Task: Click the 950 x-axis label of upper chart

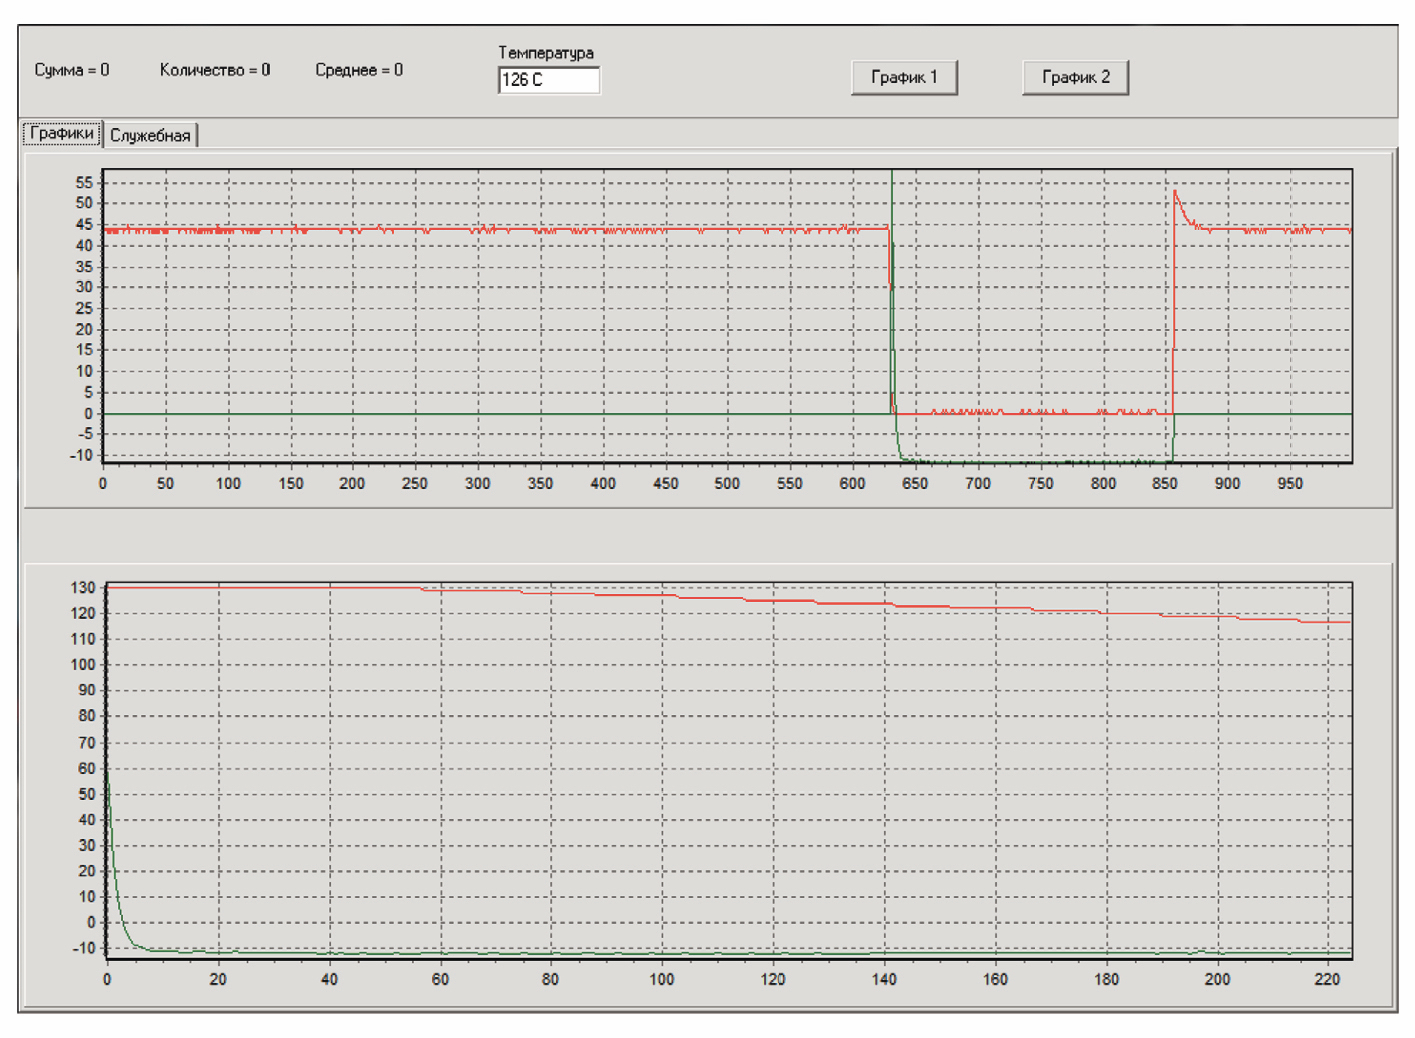Action: pos(1290,483)
